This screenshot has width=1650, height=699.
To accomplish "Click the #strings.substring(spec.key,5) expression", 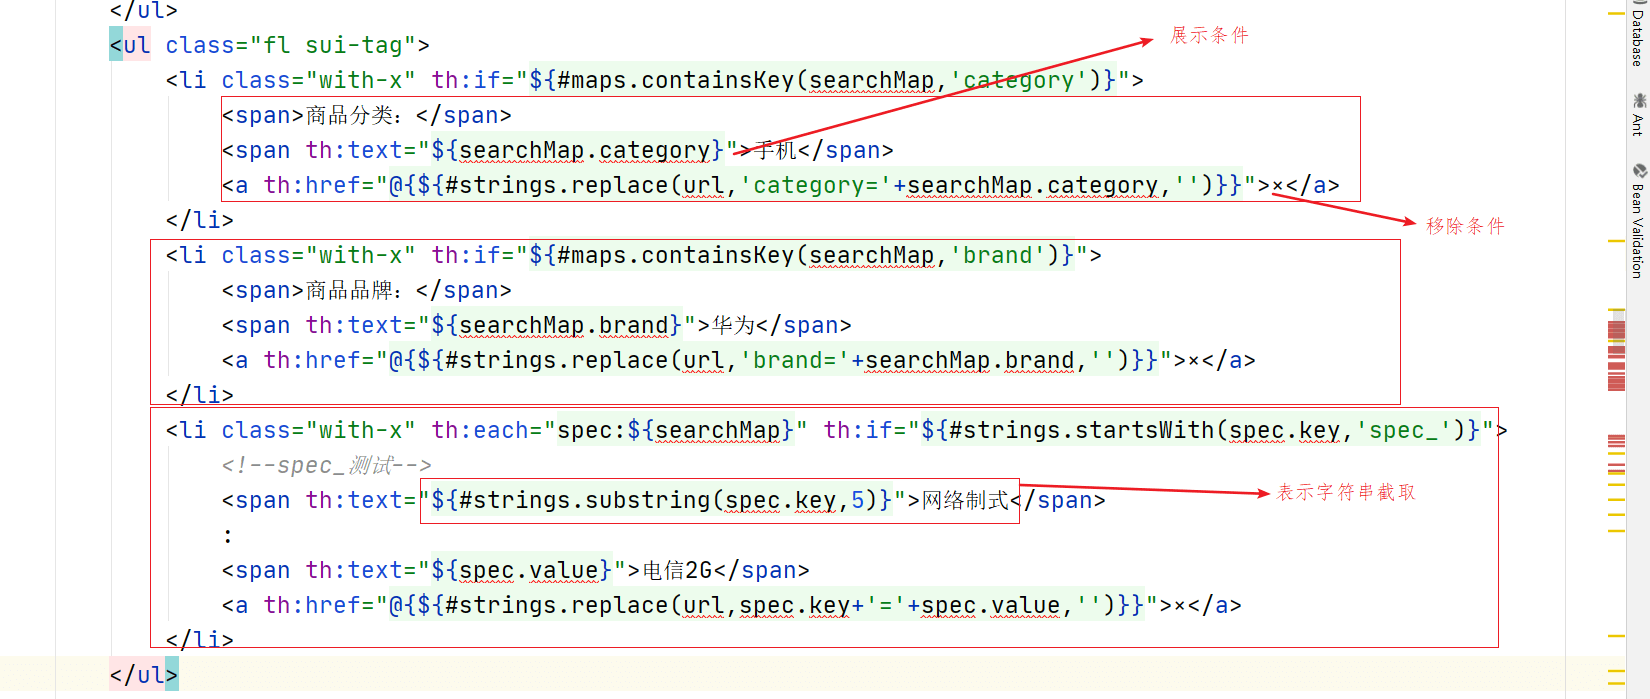I will click(x=661, y=500).
